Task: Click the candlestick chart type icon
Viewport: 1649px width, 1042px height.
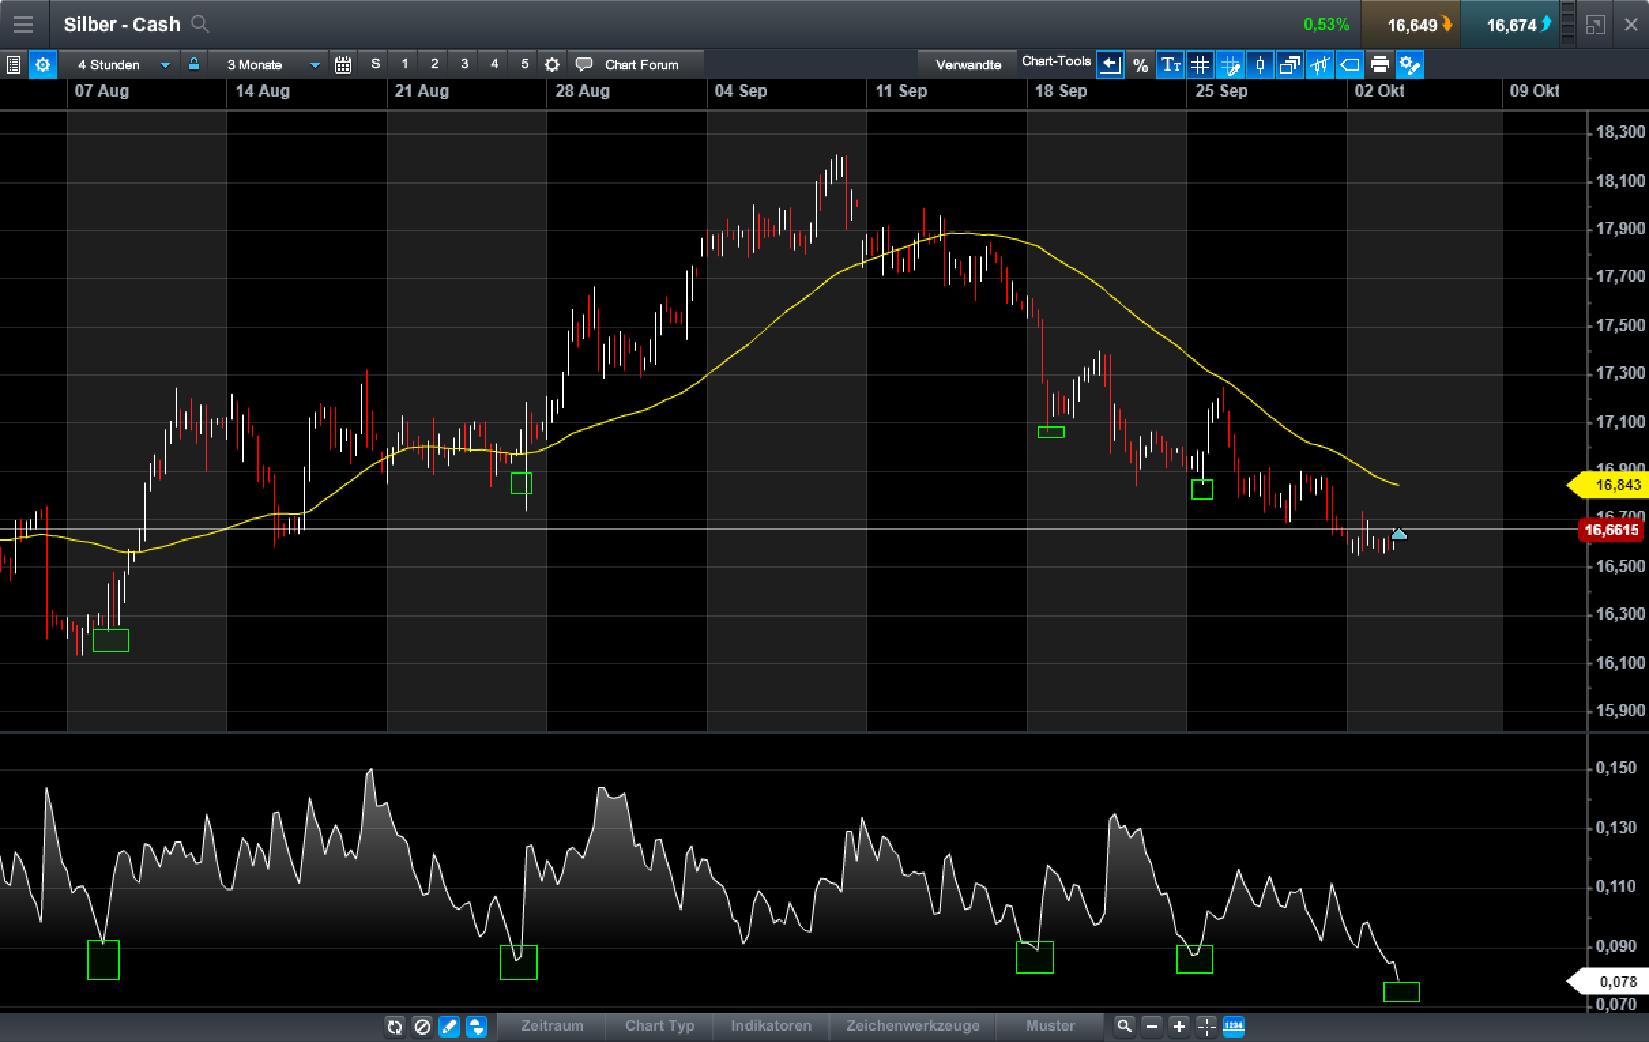Action: 1259,64
